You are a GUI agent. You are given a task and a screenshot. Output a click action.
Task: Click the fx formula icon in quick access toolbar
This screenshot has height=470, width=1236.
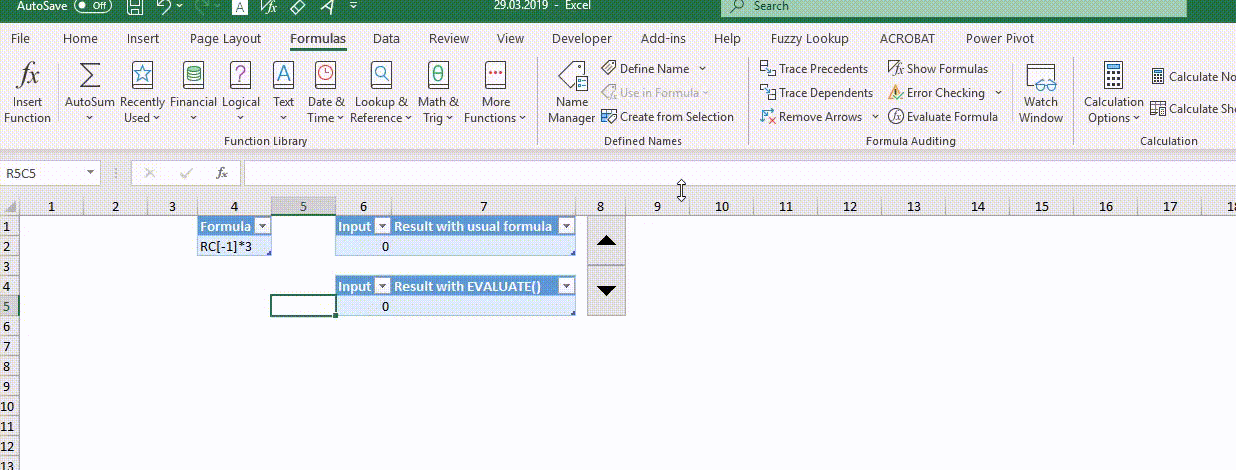click(x=268, y=6)
